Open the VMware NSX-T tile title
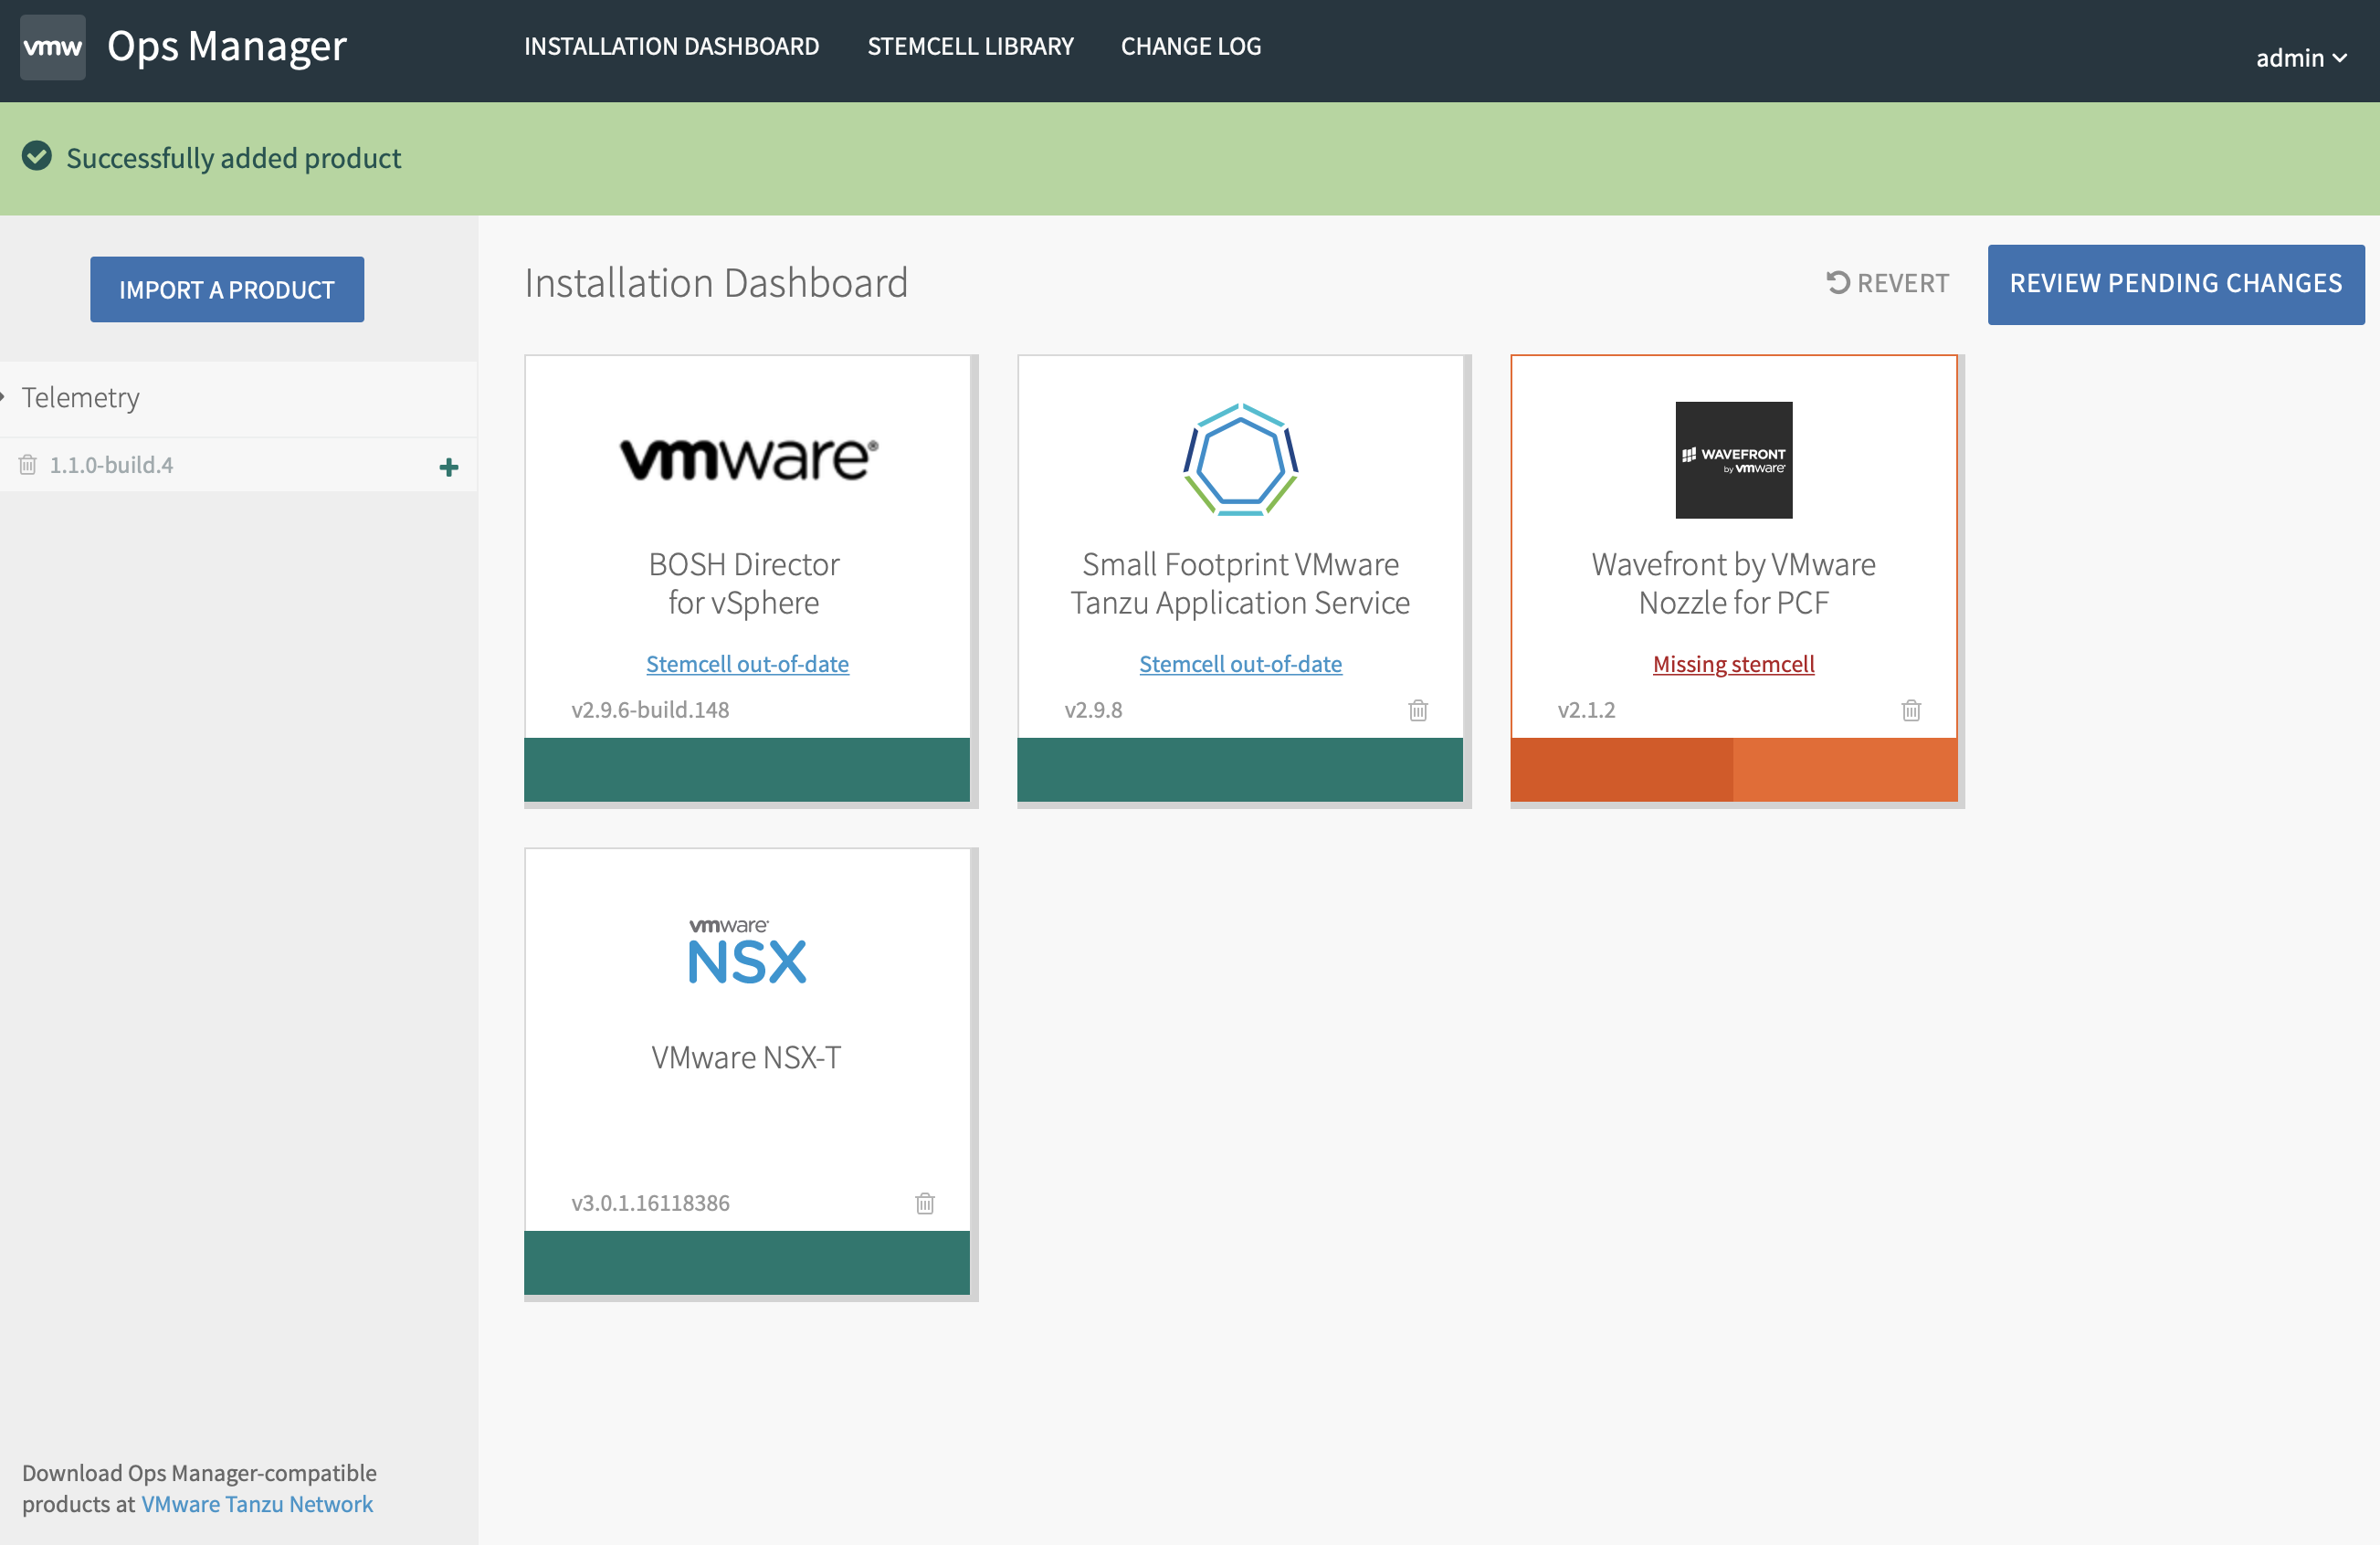2380x1545 pixels. click(x=746, y=1057)
